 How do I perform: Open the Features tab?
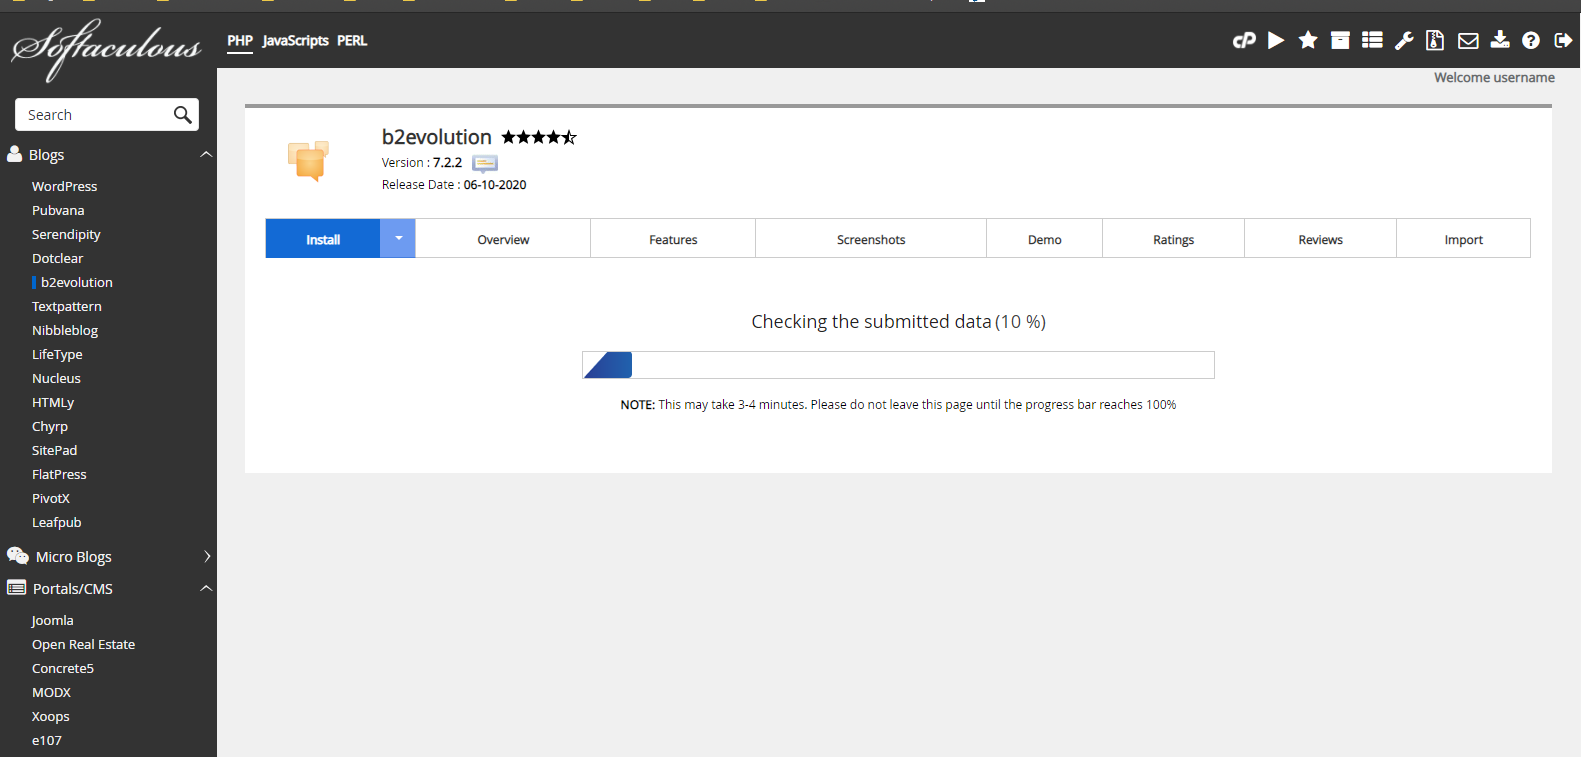[x=673, y=238]
